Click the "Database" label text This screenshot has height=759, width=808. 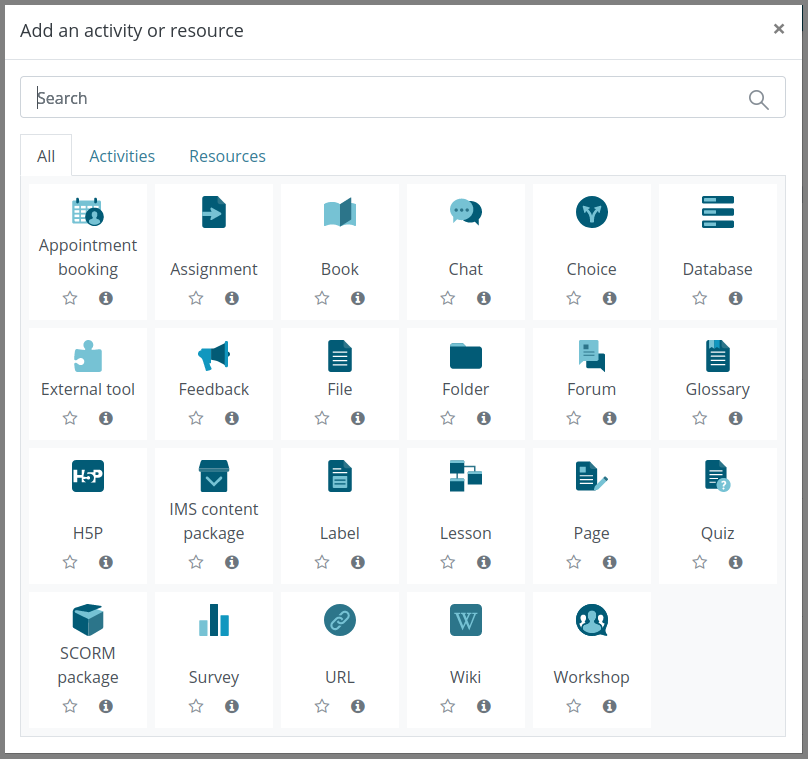point(717,269)
